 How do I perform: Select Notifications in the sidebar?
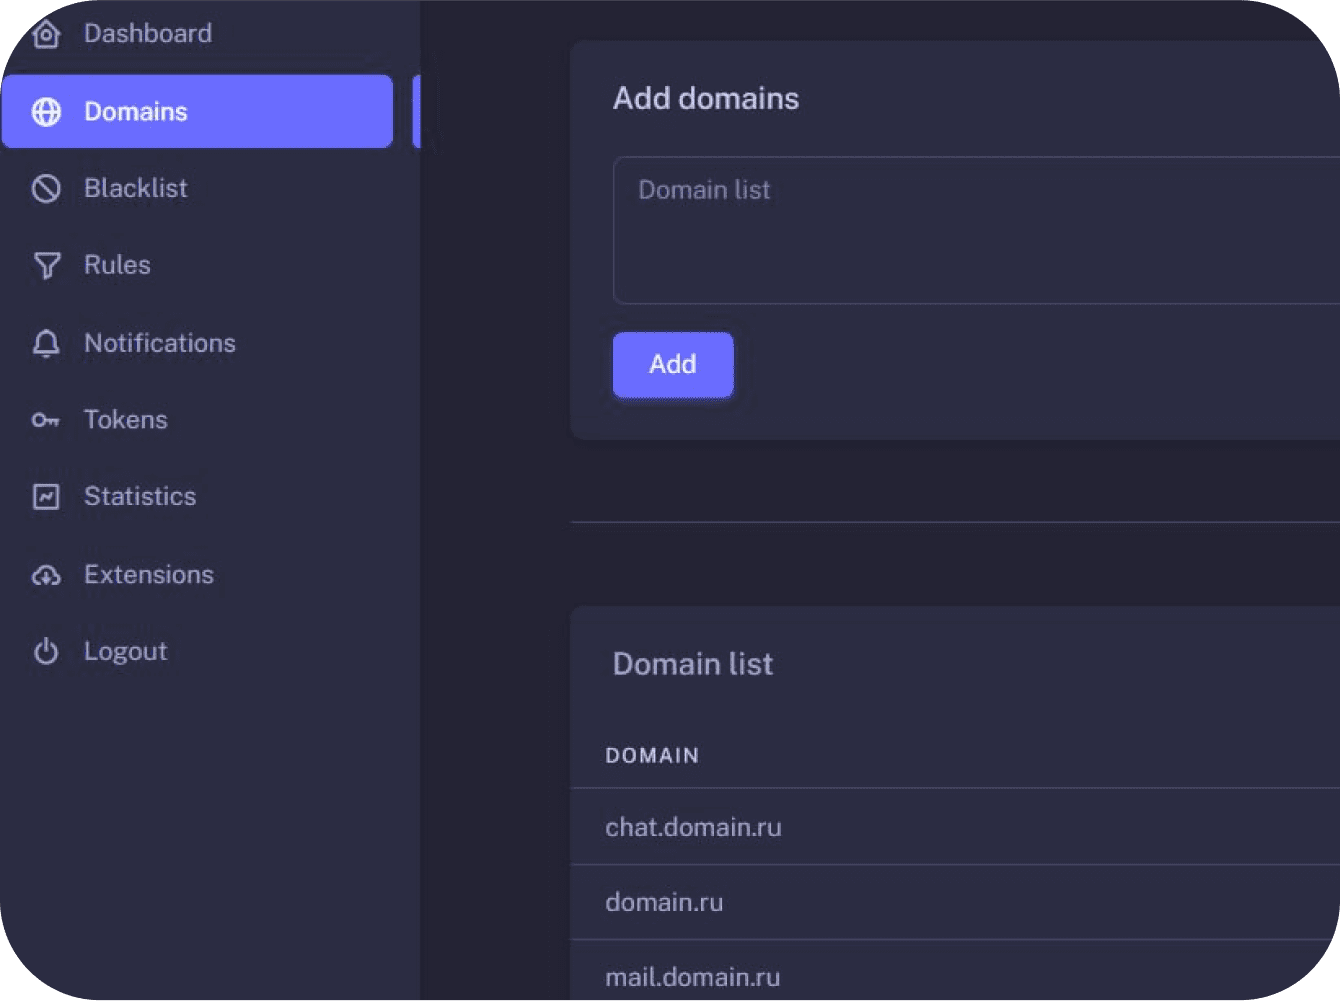[160, 343]
